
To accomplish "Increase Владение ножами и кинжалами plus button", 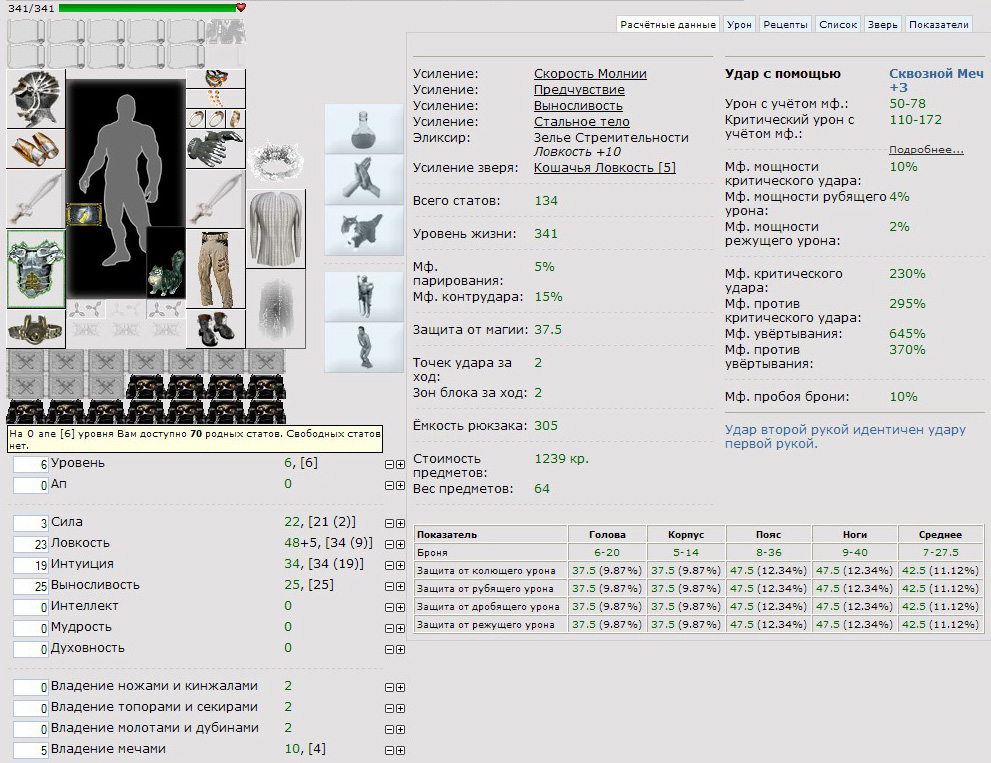I will [x=400, y=687].
